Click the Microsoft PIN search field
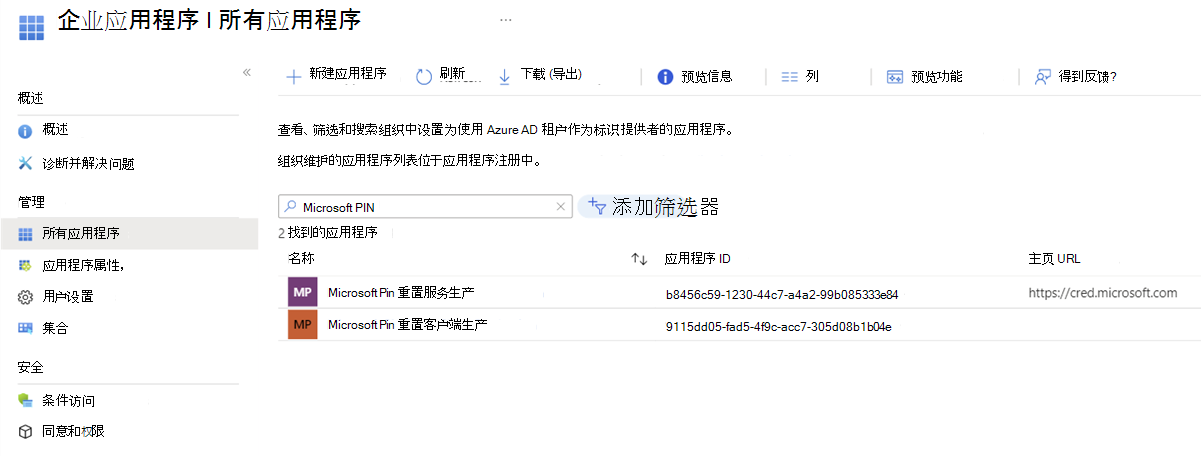This screenshot has width=1201, height=456. point(425,207)
